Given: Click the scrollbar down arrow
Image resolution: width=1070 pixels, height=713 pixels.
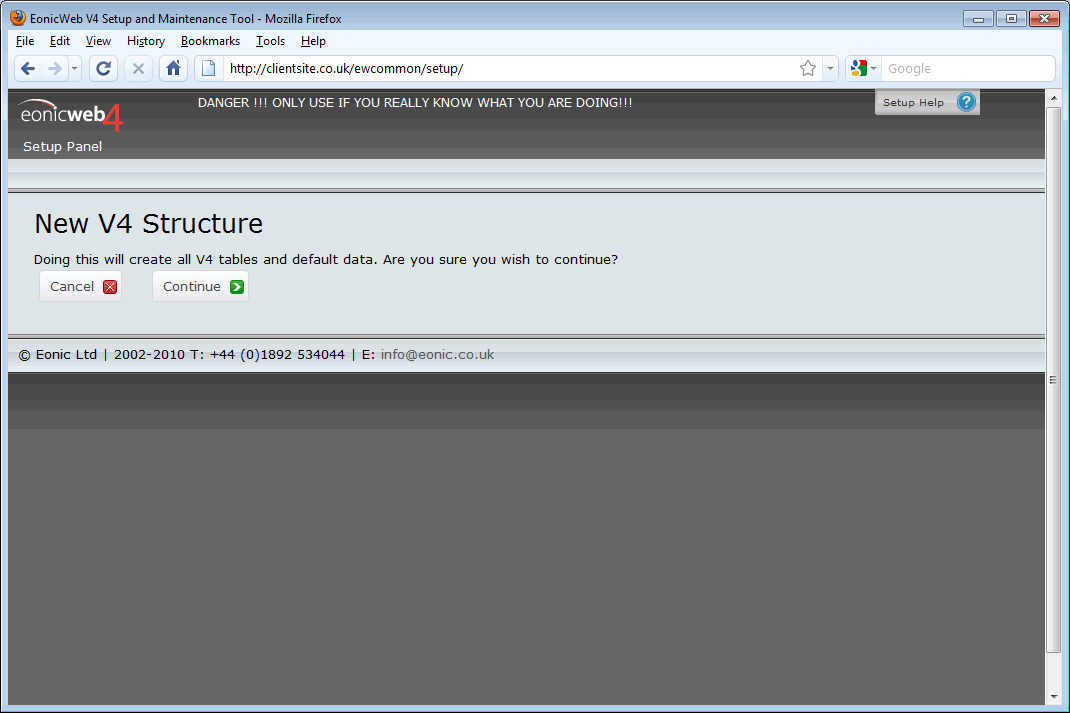Looking at the screenshot, I should (x=1054, y=697).
